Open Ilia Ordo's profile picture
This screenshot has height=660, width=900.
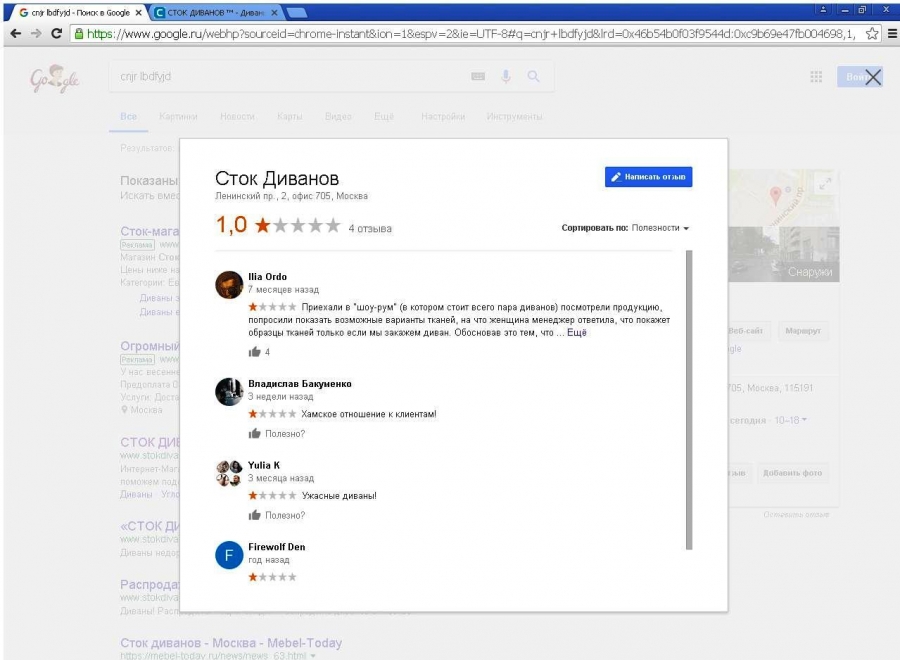(x=229, y=285)
